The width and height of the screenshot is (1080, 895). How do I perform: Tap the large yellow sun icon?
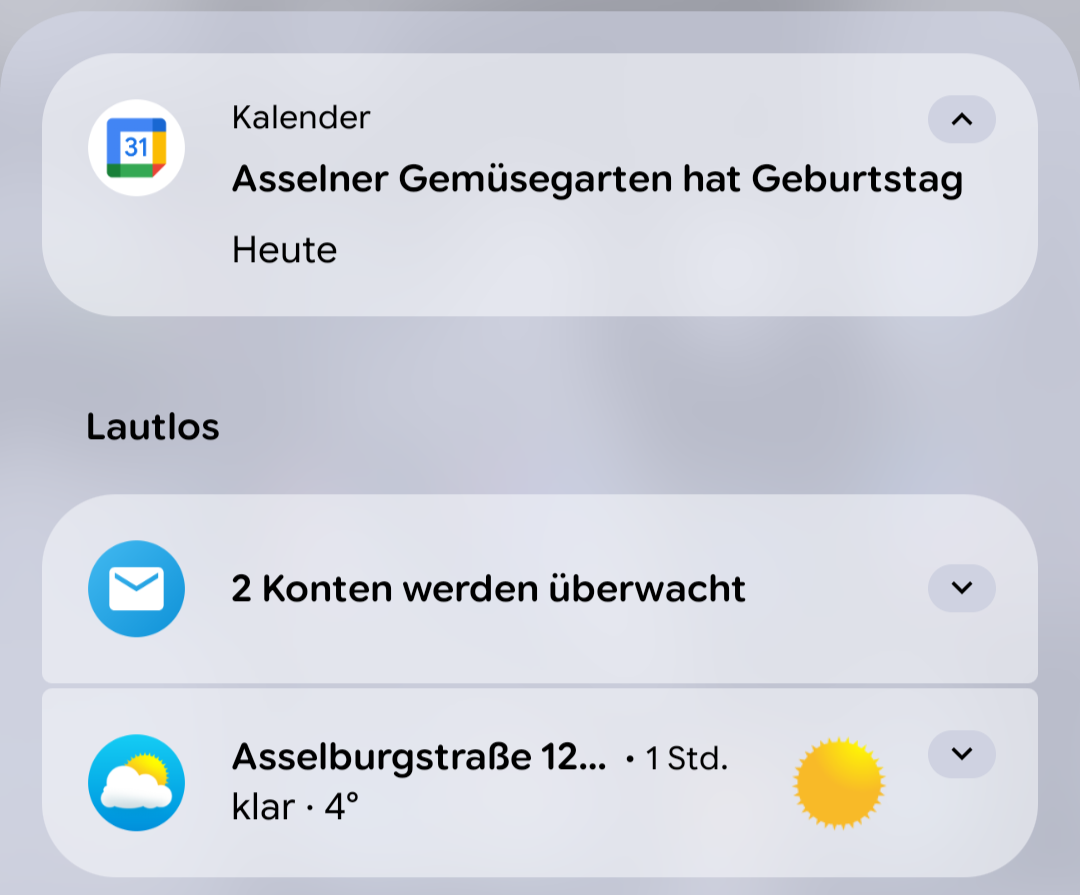pos(839,783)
